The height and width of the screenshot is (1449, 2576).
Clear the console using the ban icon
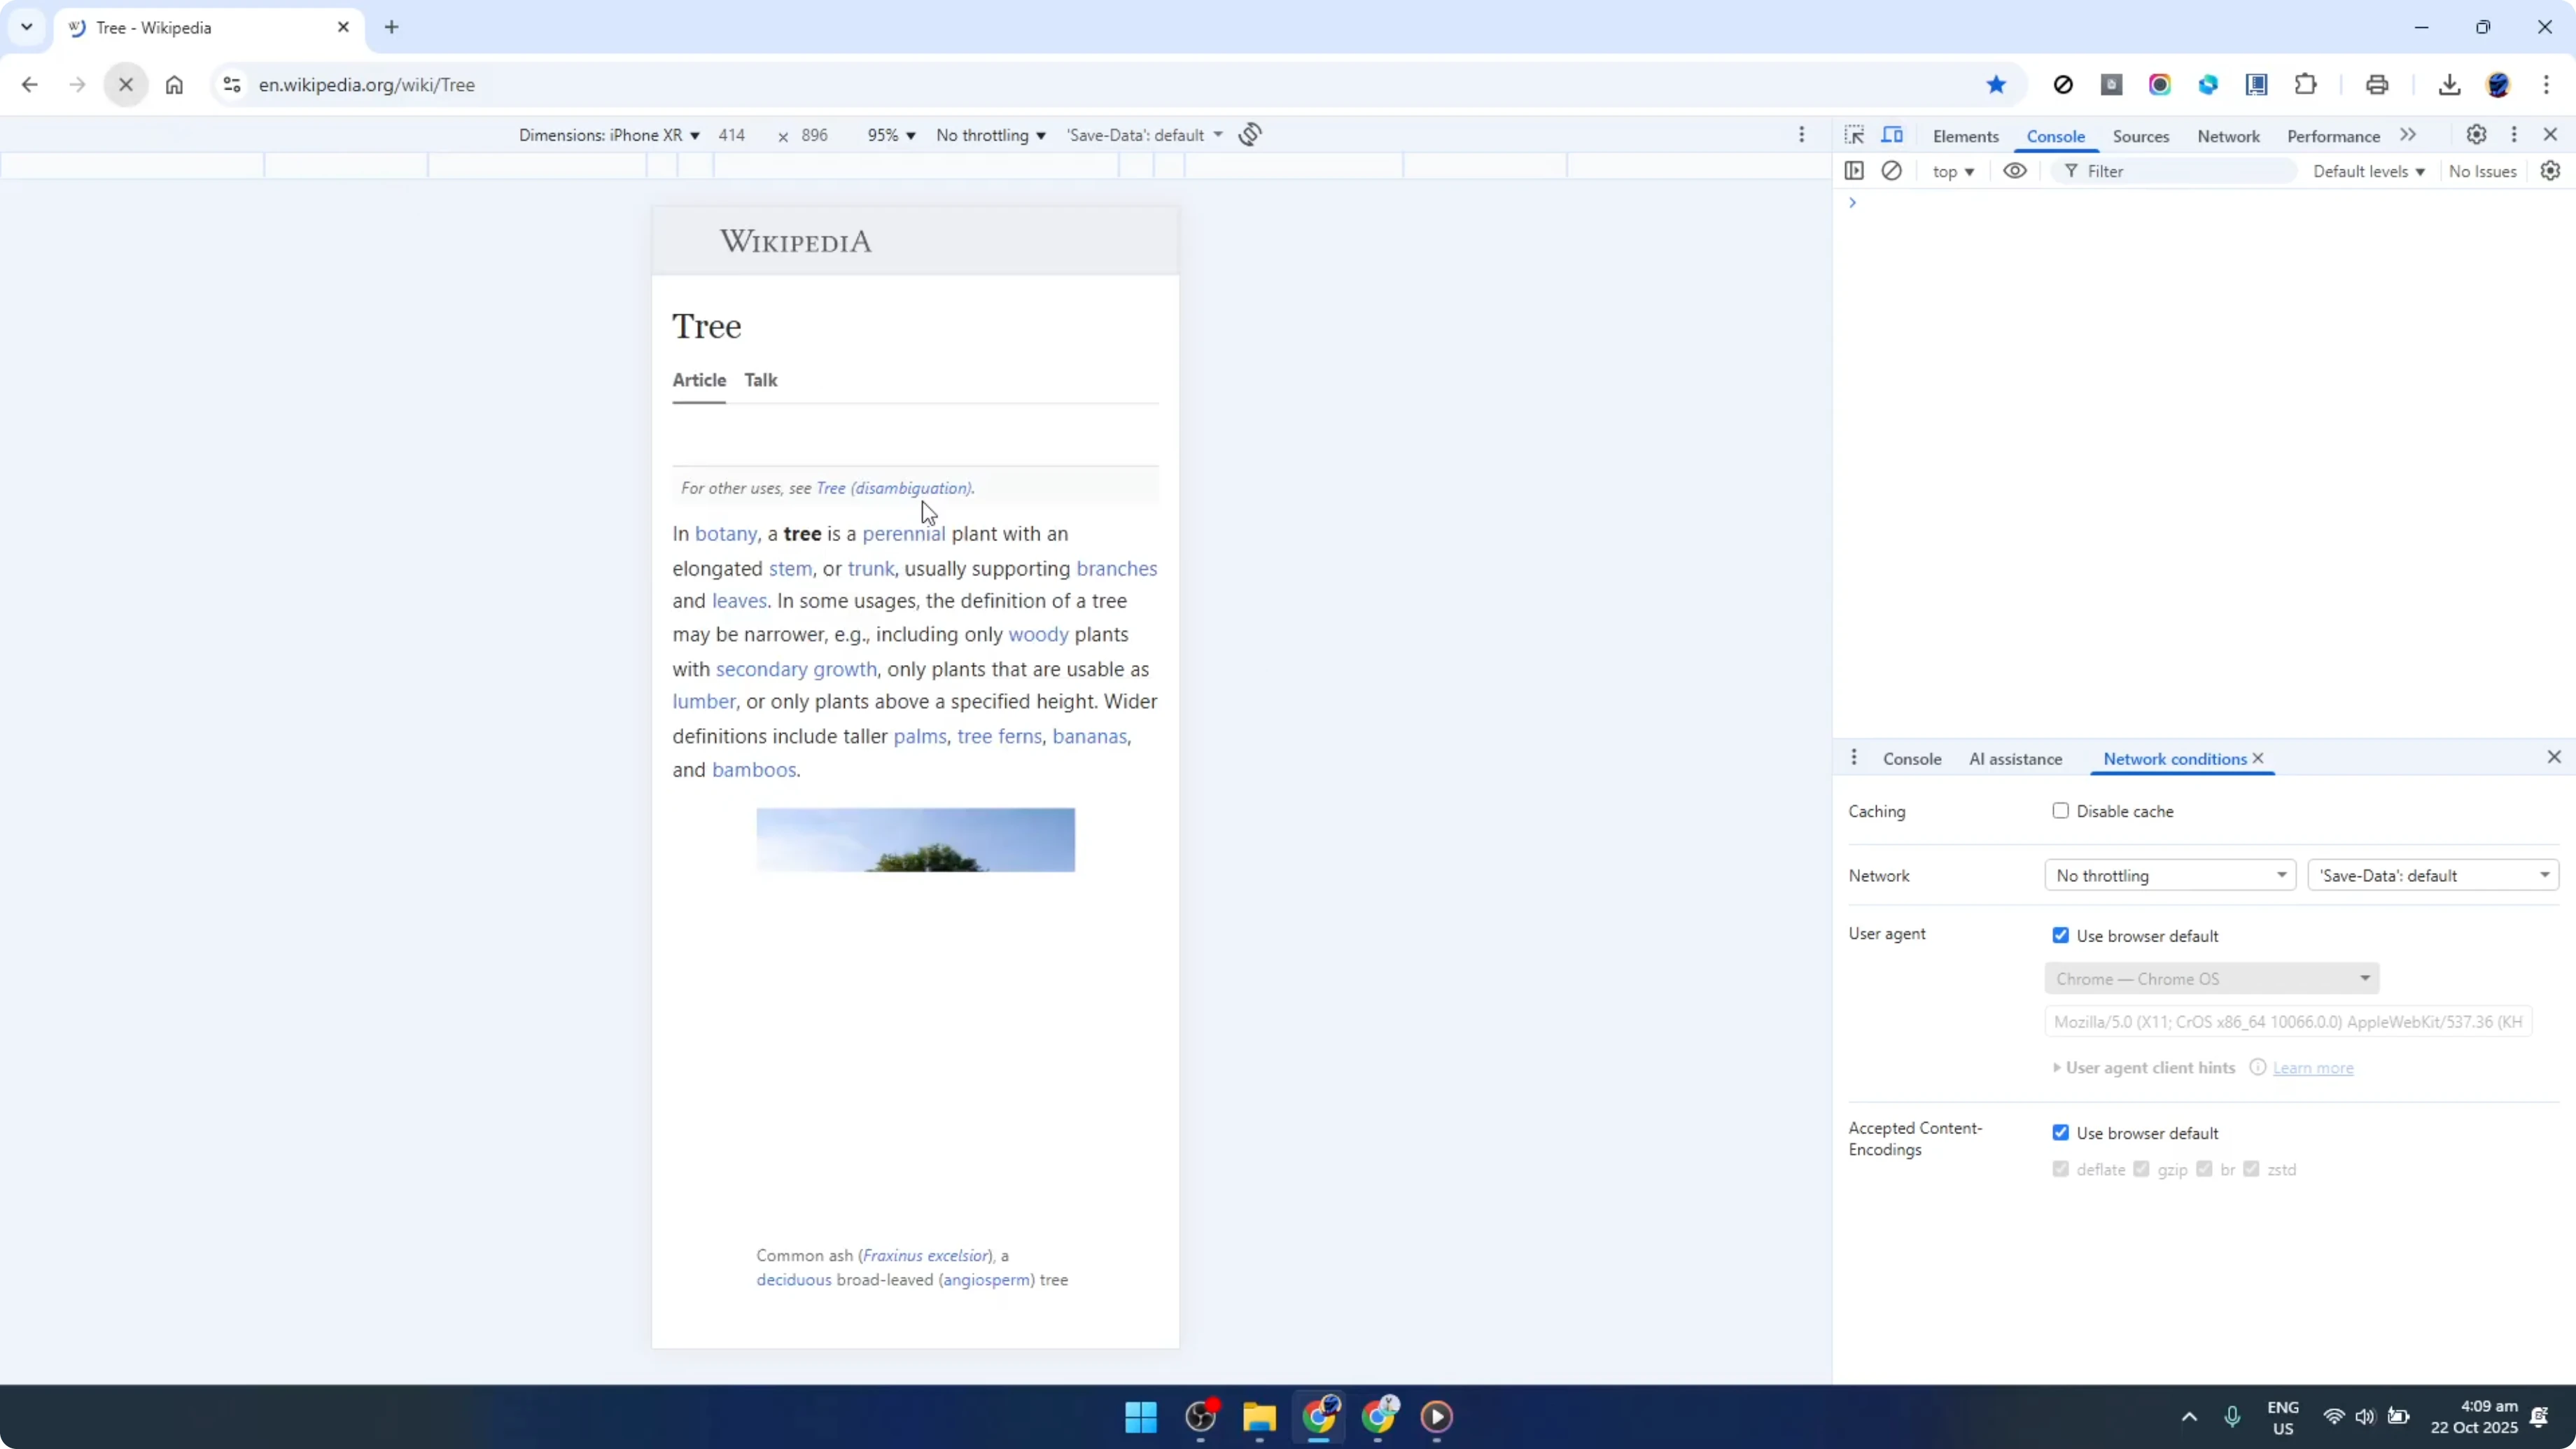tap(1892, 171)
